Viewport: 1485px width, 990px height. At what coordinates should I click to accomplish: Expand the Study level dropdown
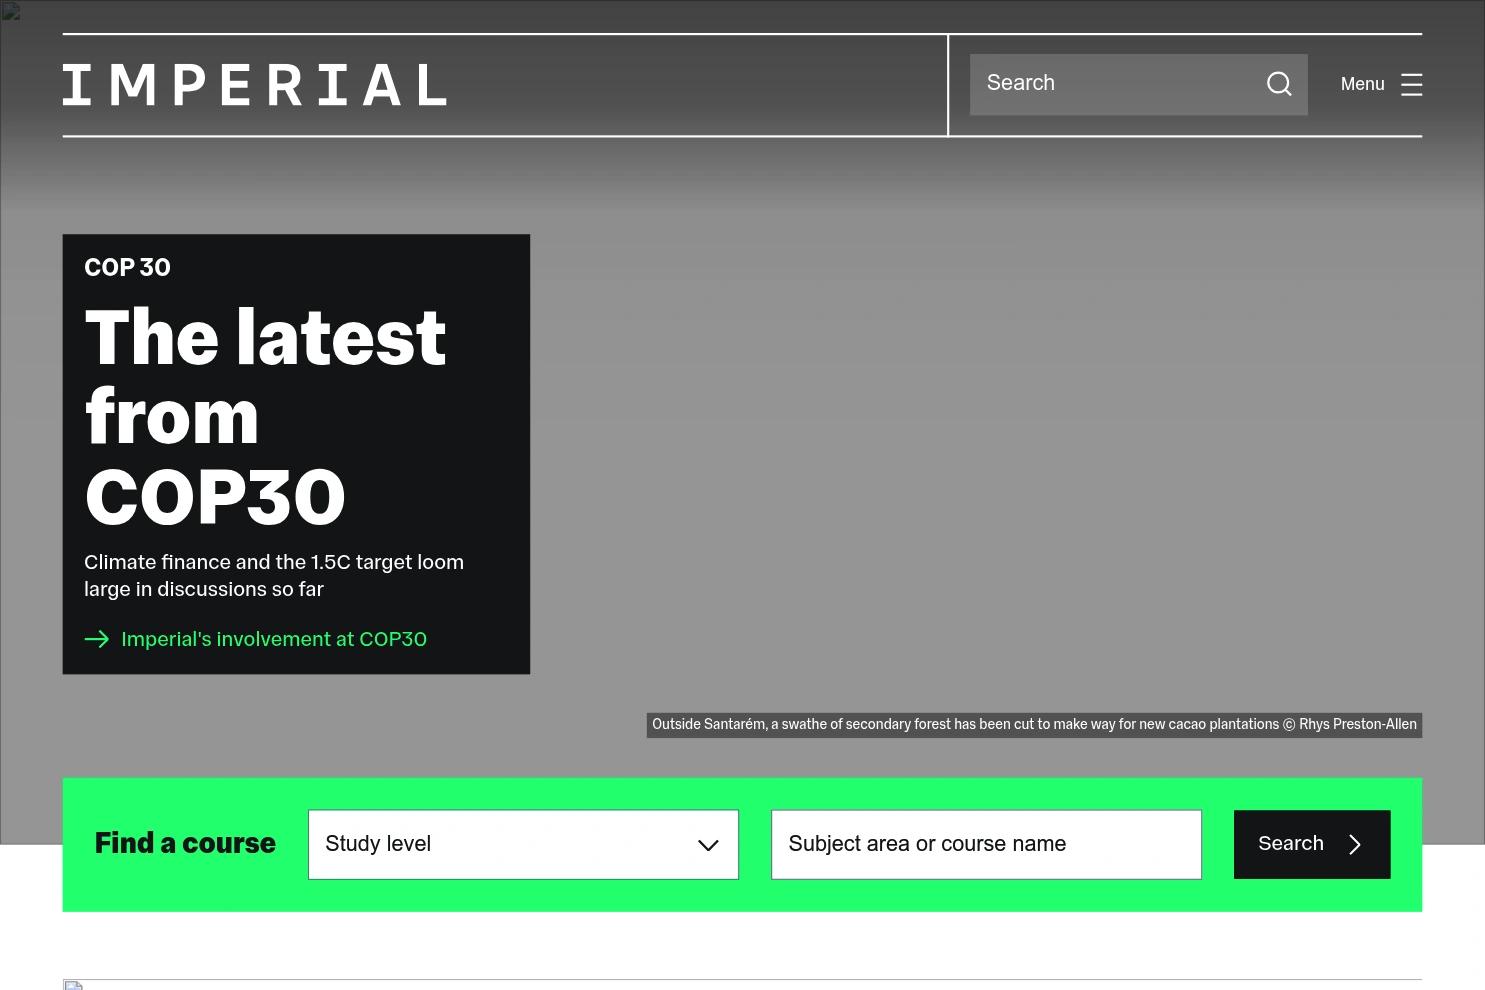click(x=523, y=845)
